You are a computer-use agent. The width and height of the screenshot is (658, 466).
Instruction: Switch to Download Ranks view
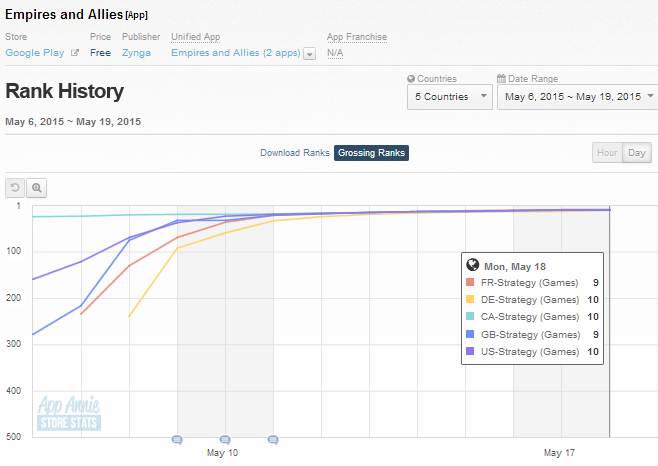tap(294, 153)
